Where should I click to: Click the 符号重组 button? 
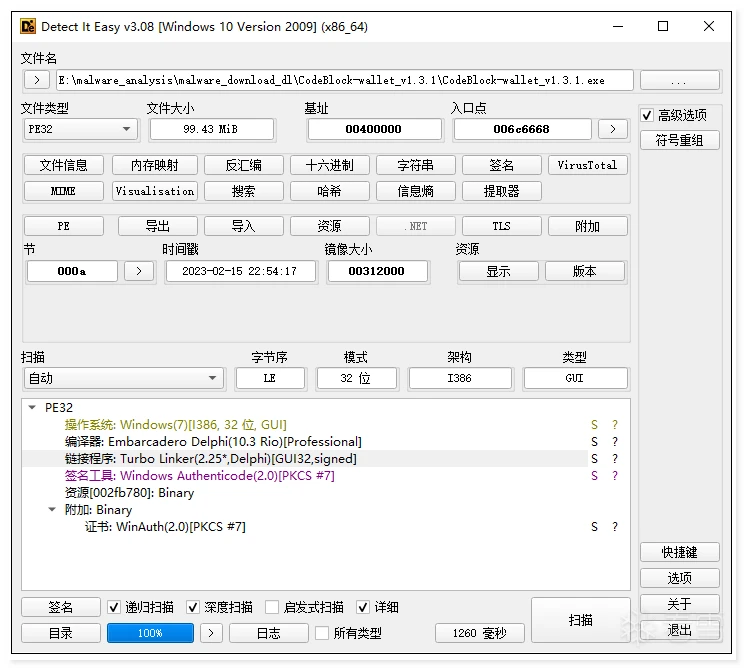click(x=679, y=140)
